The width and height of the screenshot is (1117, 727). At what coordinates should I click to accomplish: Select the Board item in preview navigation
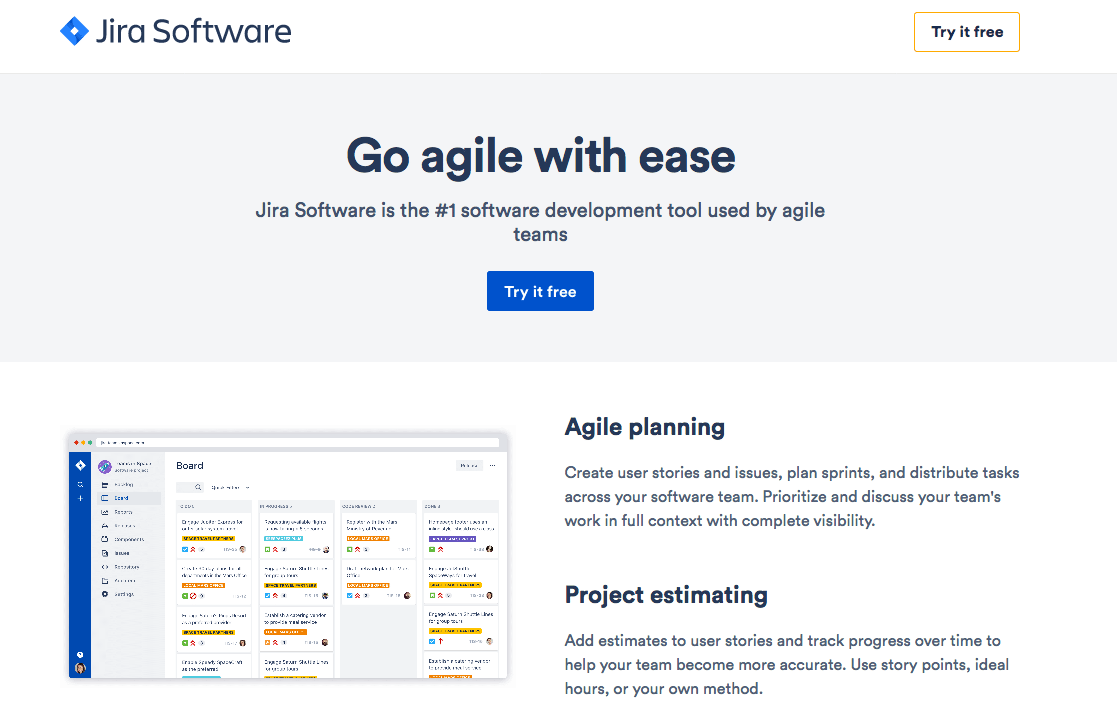tap(129, 498)
